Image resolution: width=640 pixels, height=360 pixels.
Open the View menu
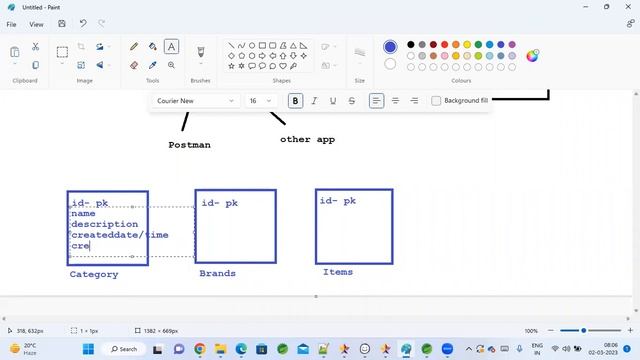pyautogui.click(x=36, y=24)
